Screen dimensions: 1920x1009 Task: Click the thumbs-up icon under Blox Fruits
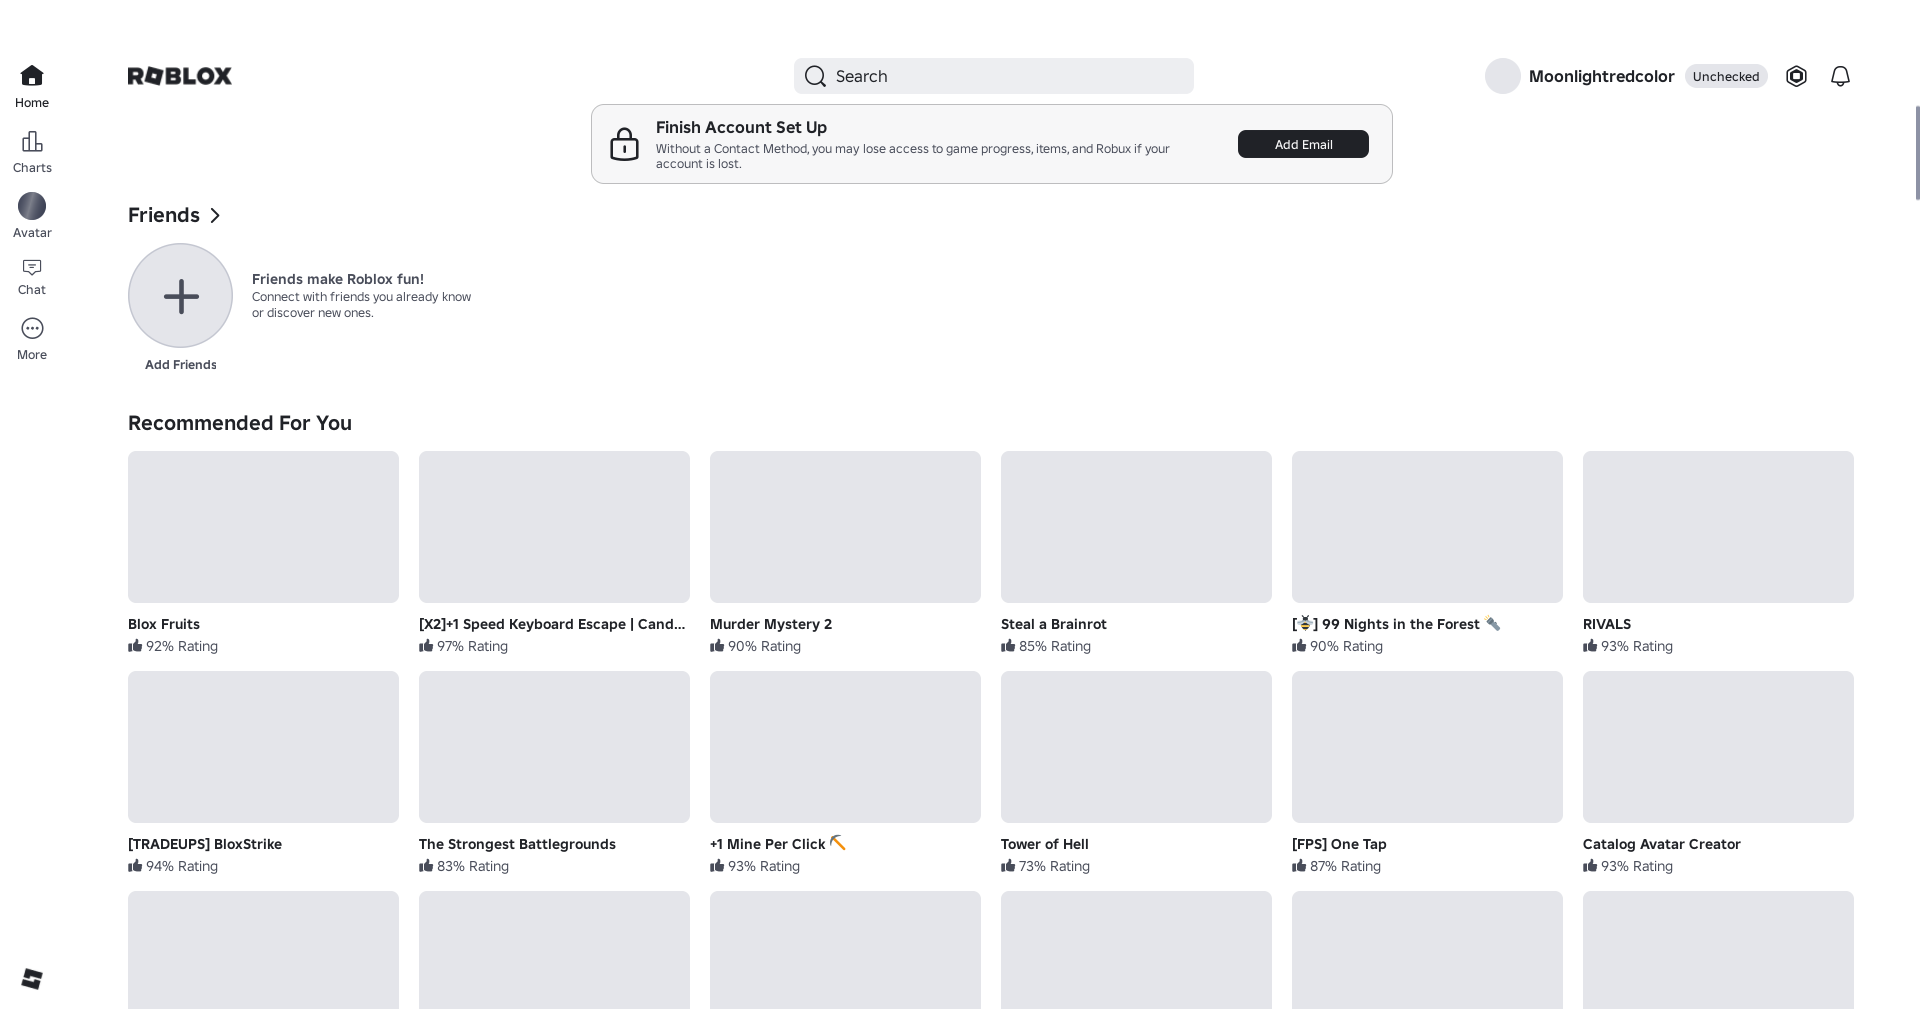tap(135, 646)
